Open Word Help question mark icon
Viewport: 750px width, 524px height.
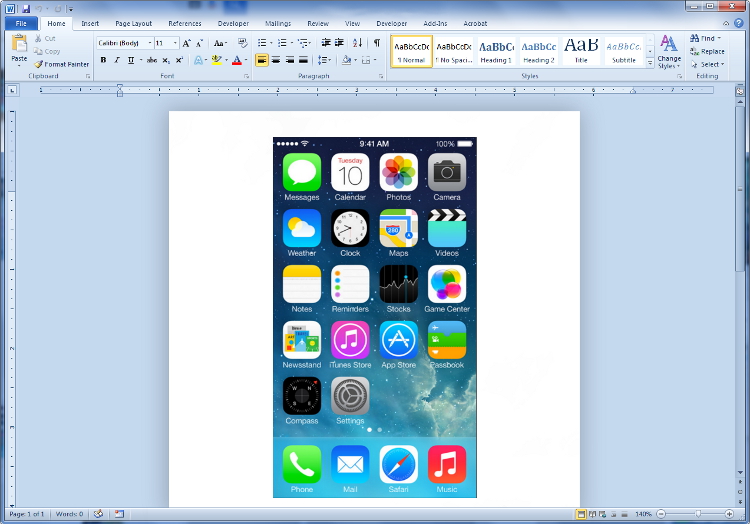(739, 23)
